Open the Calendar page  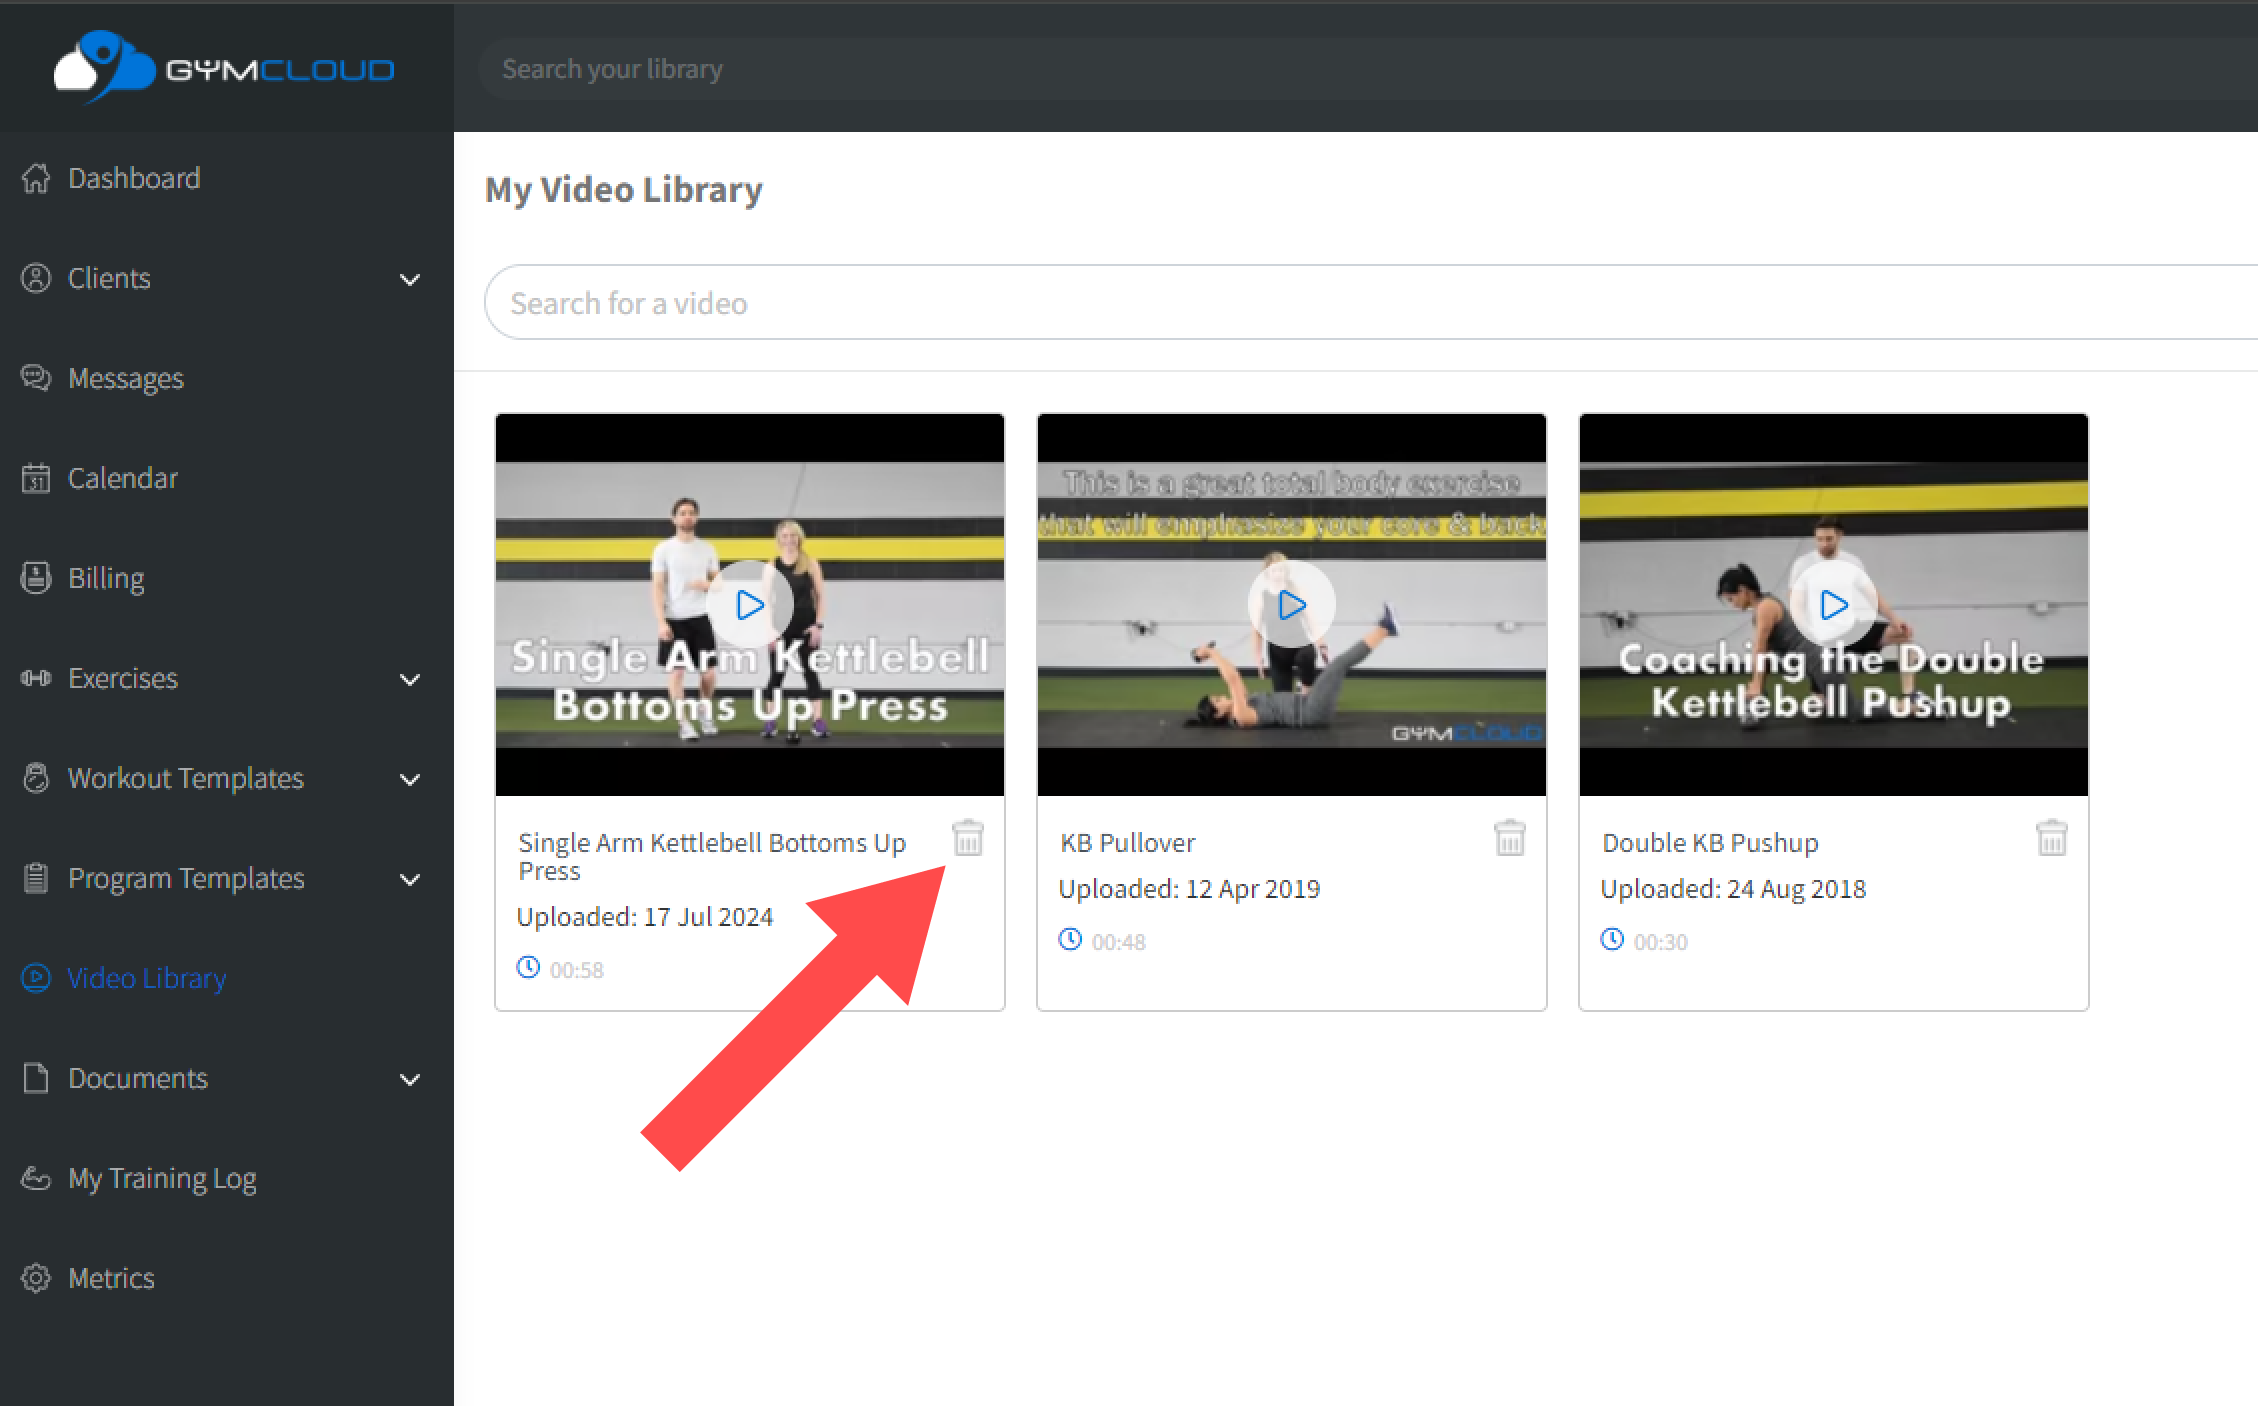tap(122, 478)
